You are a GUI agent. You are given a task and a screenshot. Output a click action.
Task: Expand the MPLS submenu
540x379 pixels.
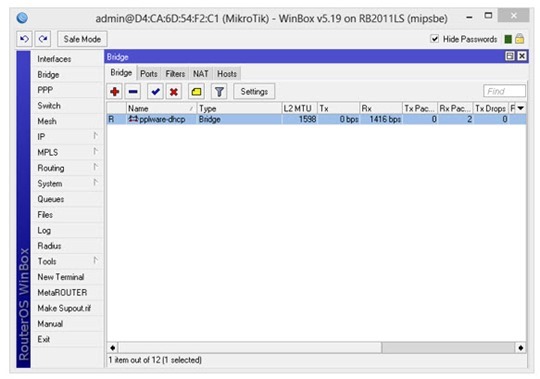point(67,152)
